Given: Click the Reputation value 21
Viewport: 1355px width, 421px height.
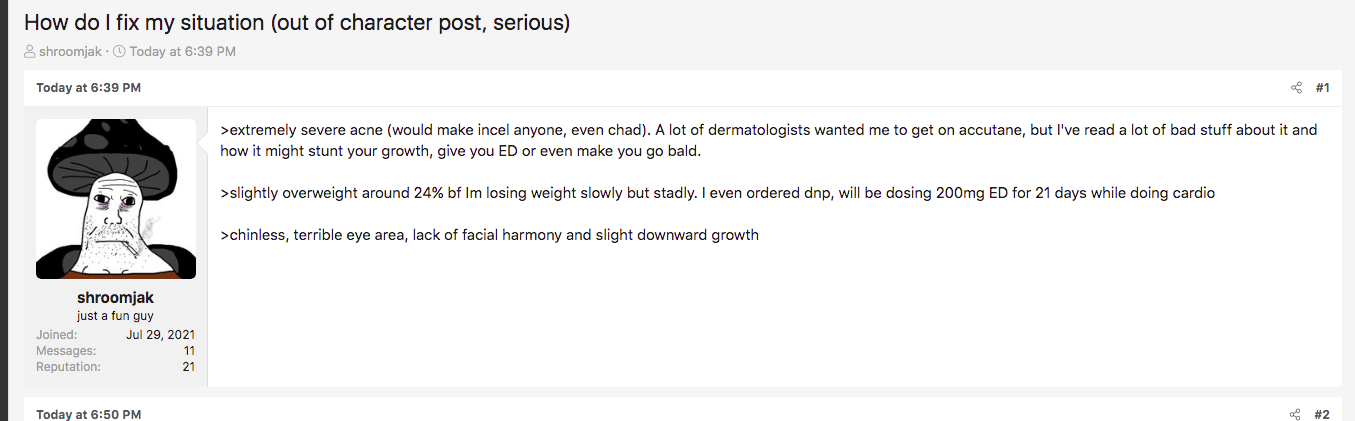Looking at the screenshot, I should click(x=188, y=367).
